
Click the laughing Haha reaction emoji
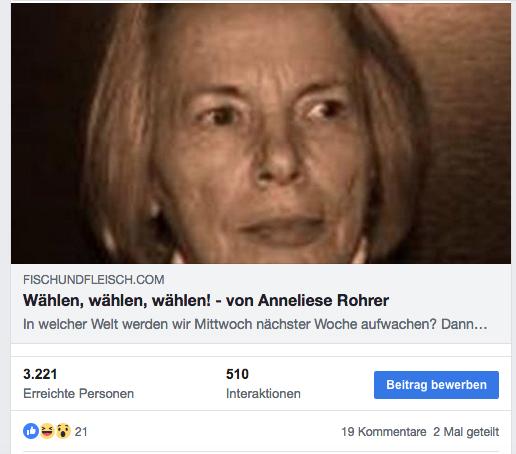47,431
